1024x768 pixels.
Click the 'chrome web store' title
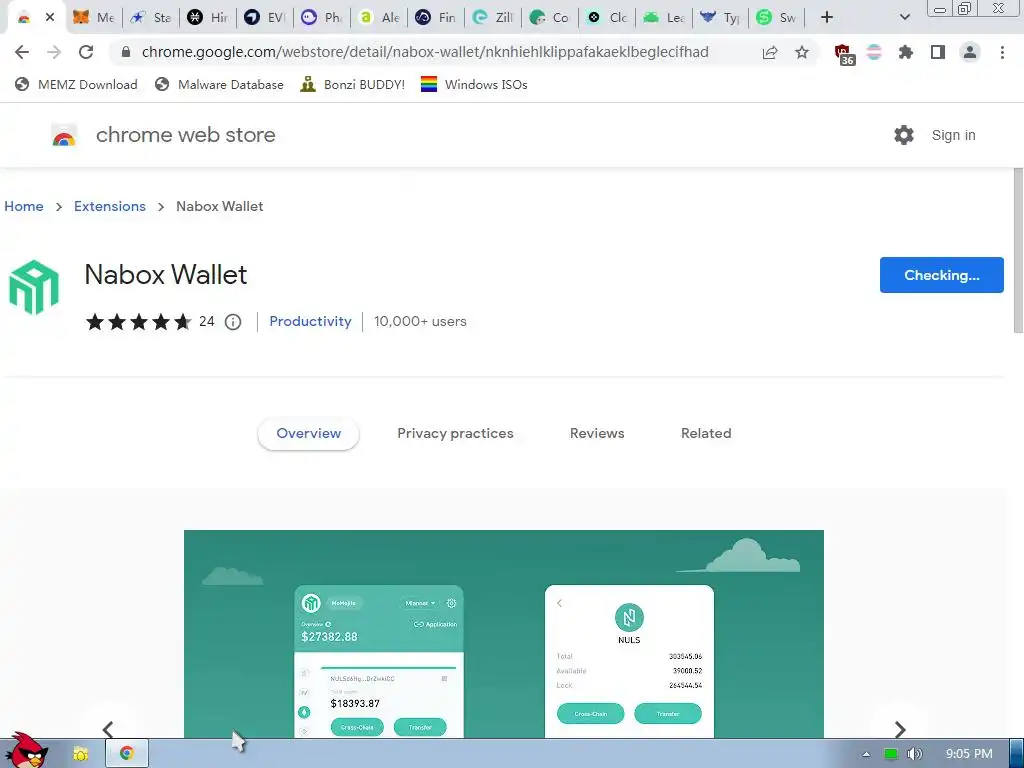tap(185, 135)
